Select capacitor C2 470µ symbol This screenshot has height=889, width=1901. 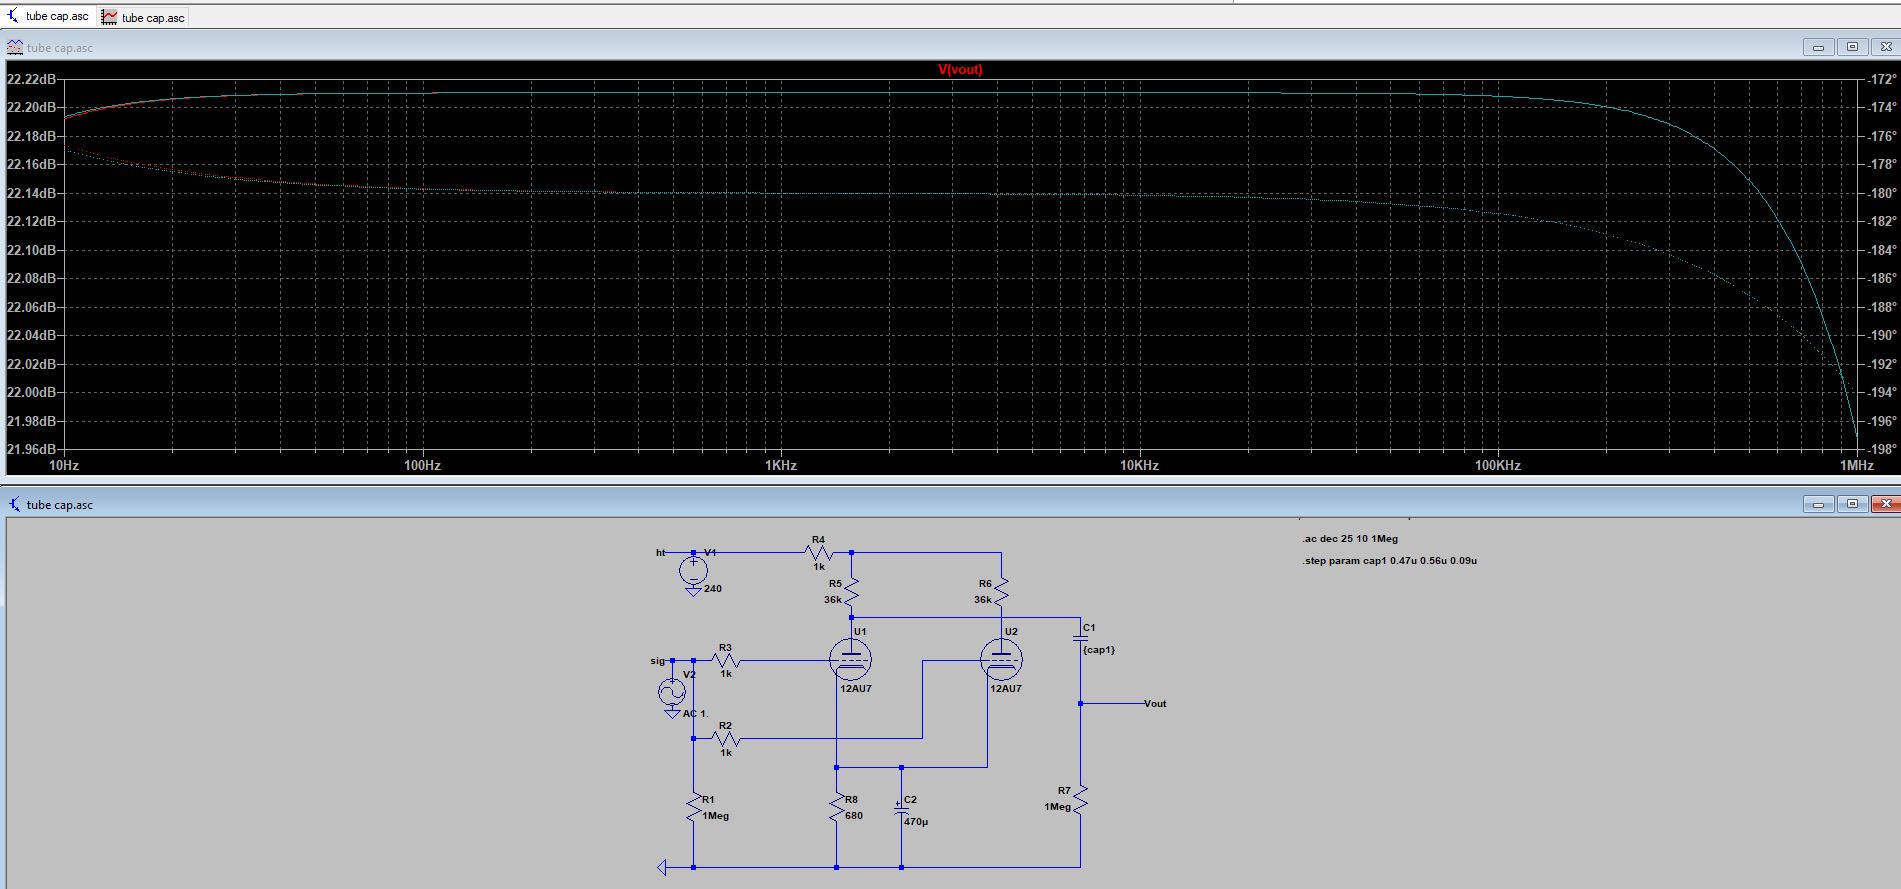[x=901, y=807]
